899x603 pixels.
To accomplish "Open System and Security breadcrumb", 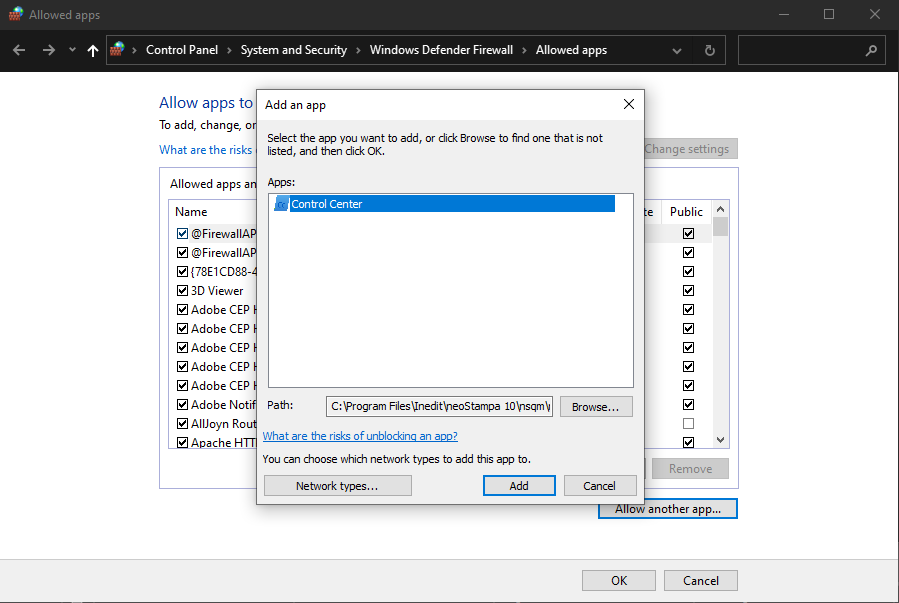I will [294, 50].
